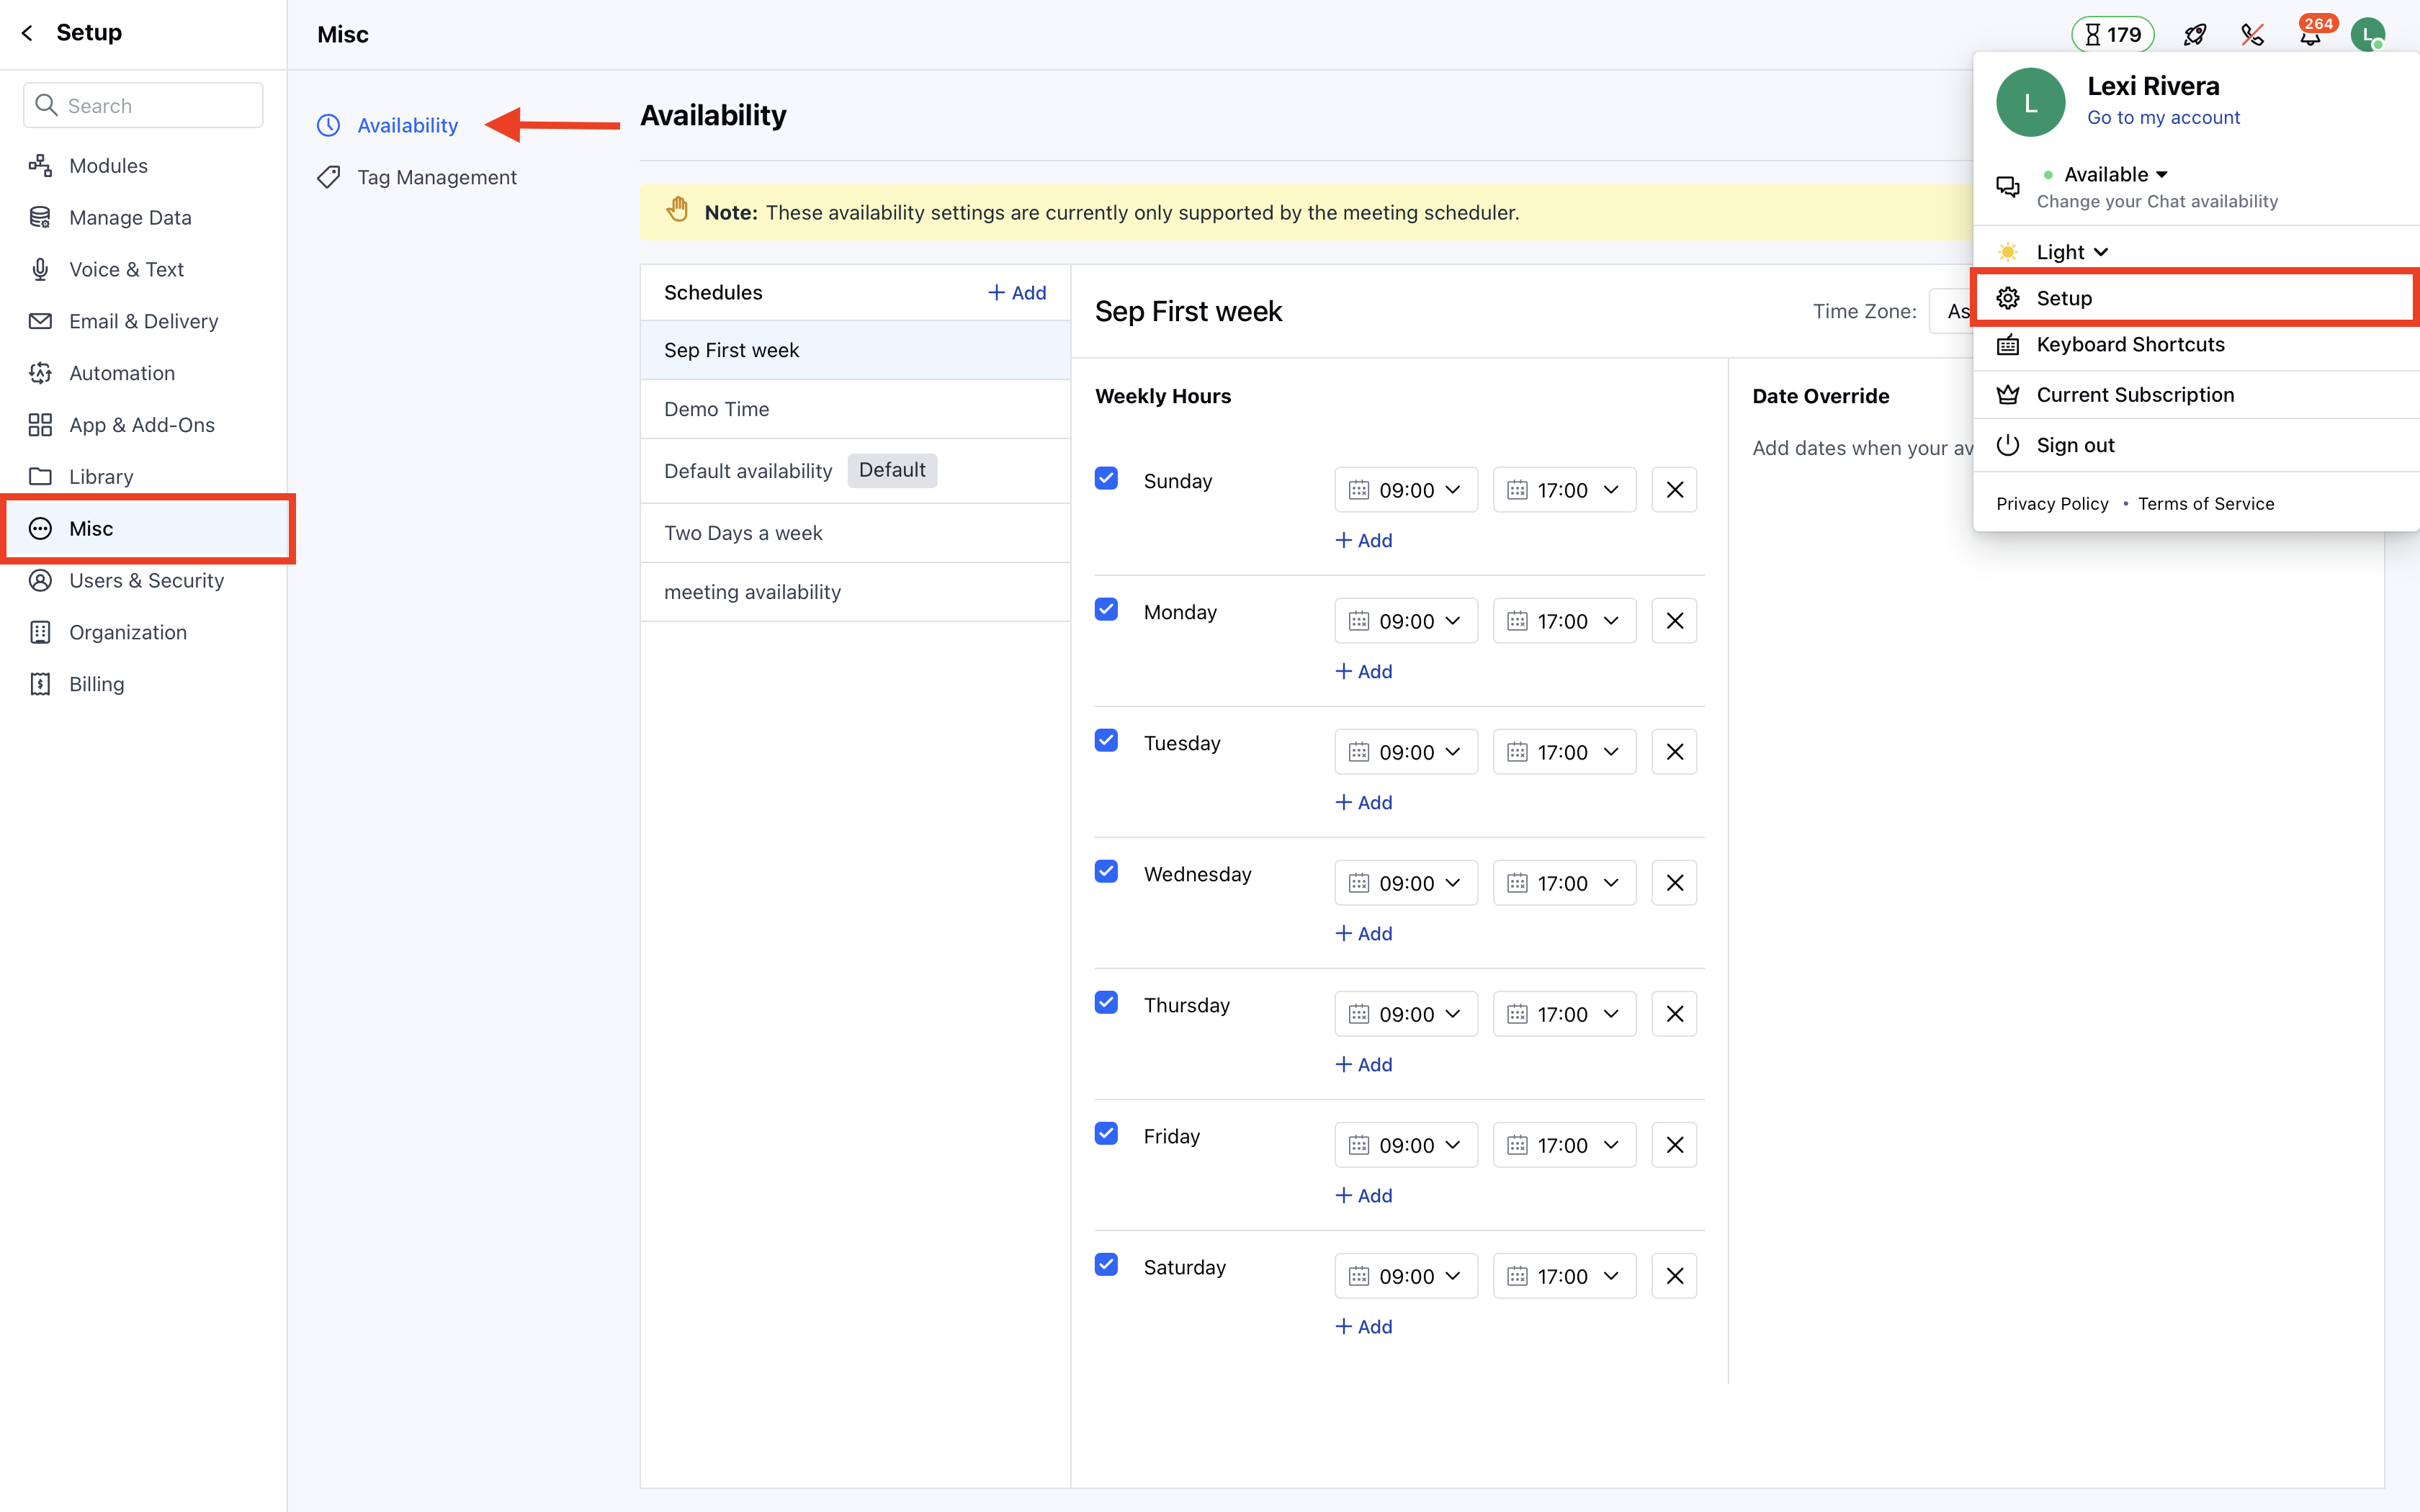Uncheck the Wednesday checkbox
2420x1512 pixels.
click(1106, 871)
